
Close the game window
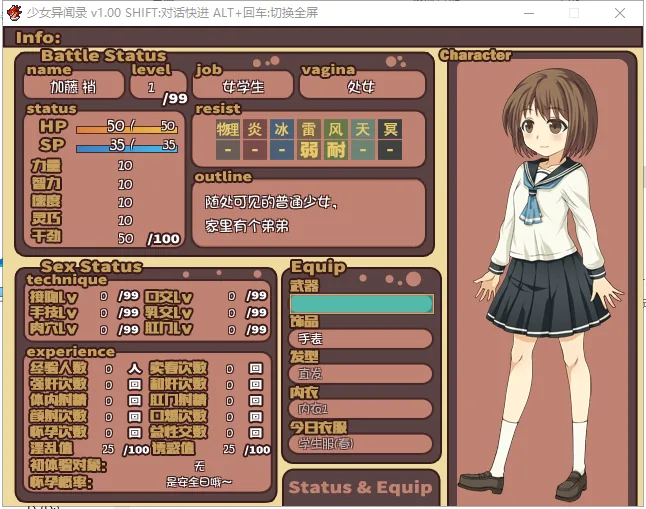[x=620, y=13]
